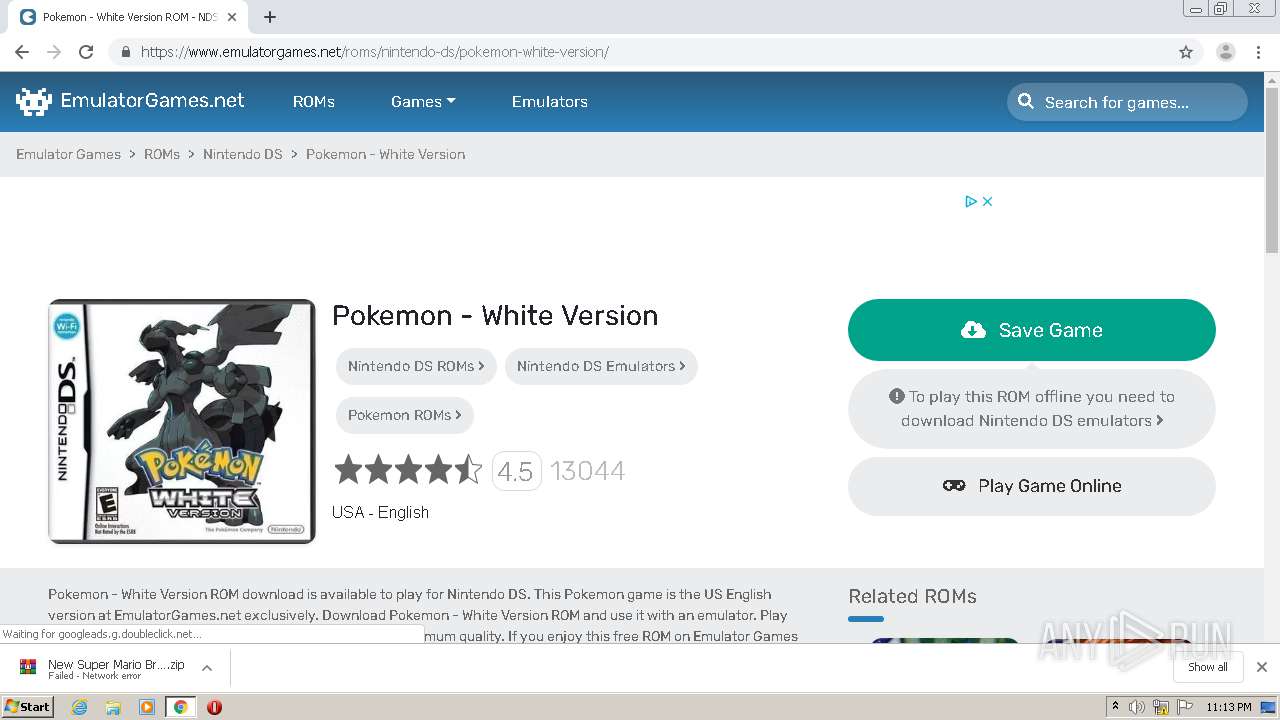Open the Windows Start button

tap(27, 706)
